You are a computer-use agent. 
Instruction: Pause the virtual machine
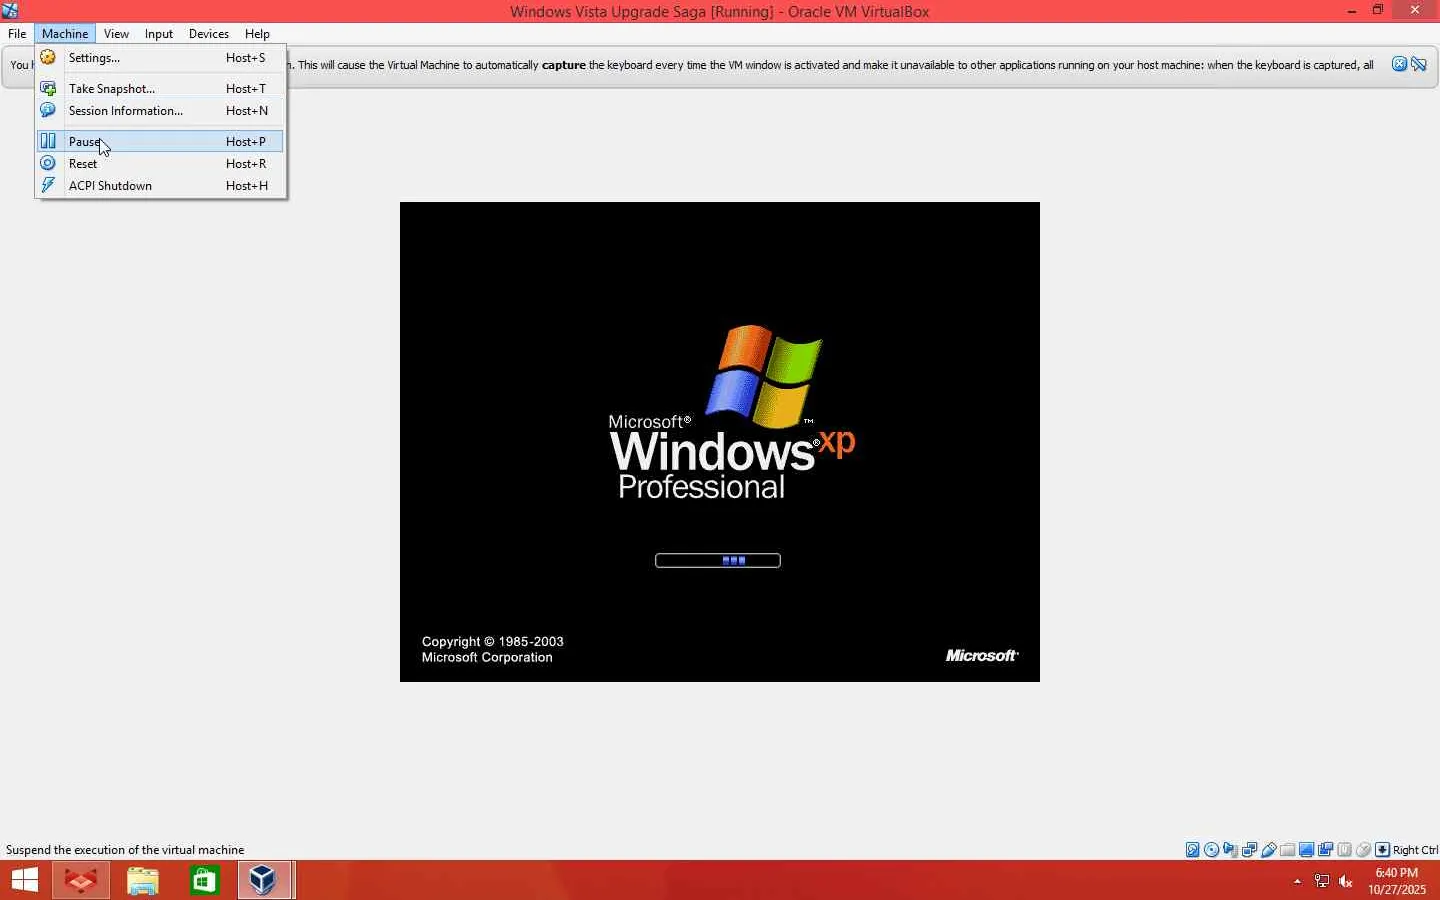pos(160,142)
